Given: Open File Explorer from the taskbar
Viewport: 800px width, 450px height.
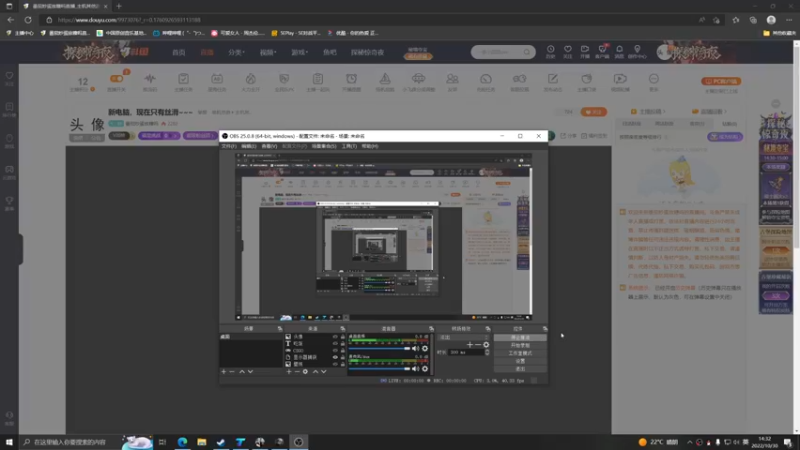Looking at the screenshot, I should pos(202,442).
